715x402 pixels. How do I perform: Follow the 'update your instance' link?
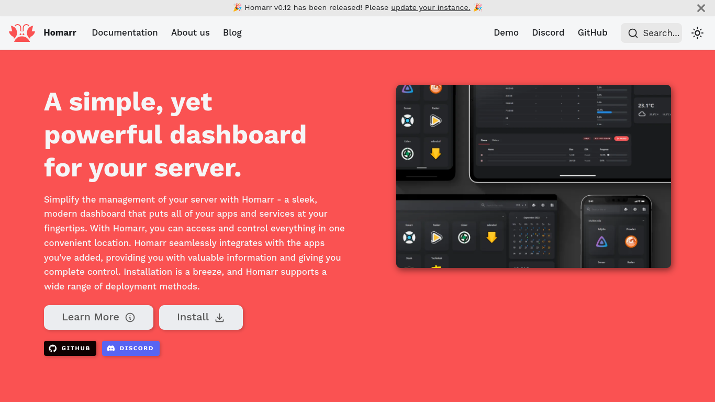coord(430,7)
